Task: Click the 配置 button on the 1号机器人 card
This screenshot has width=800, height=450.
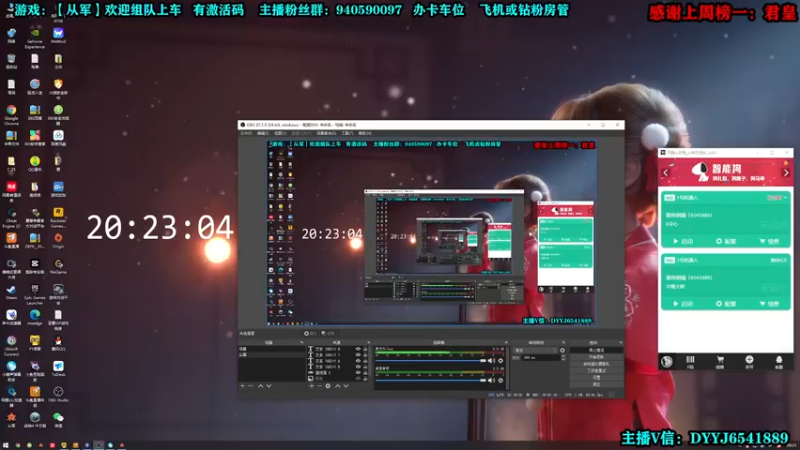Action: click(726, 241)
